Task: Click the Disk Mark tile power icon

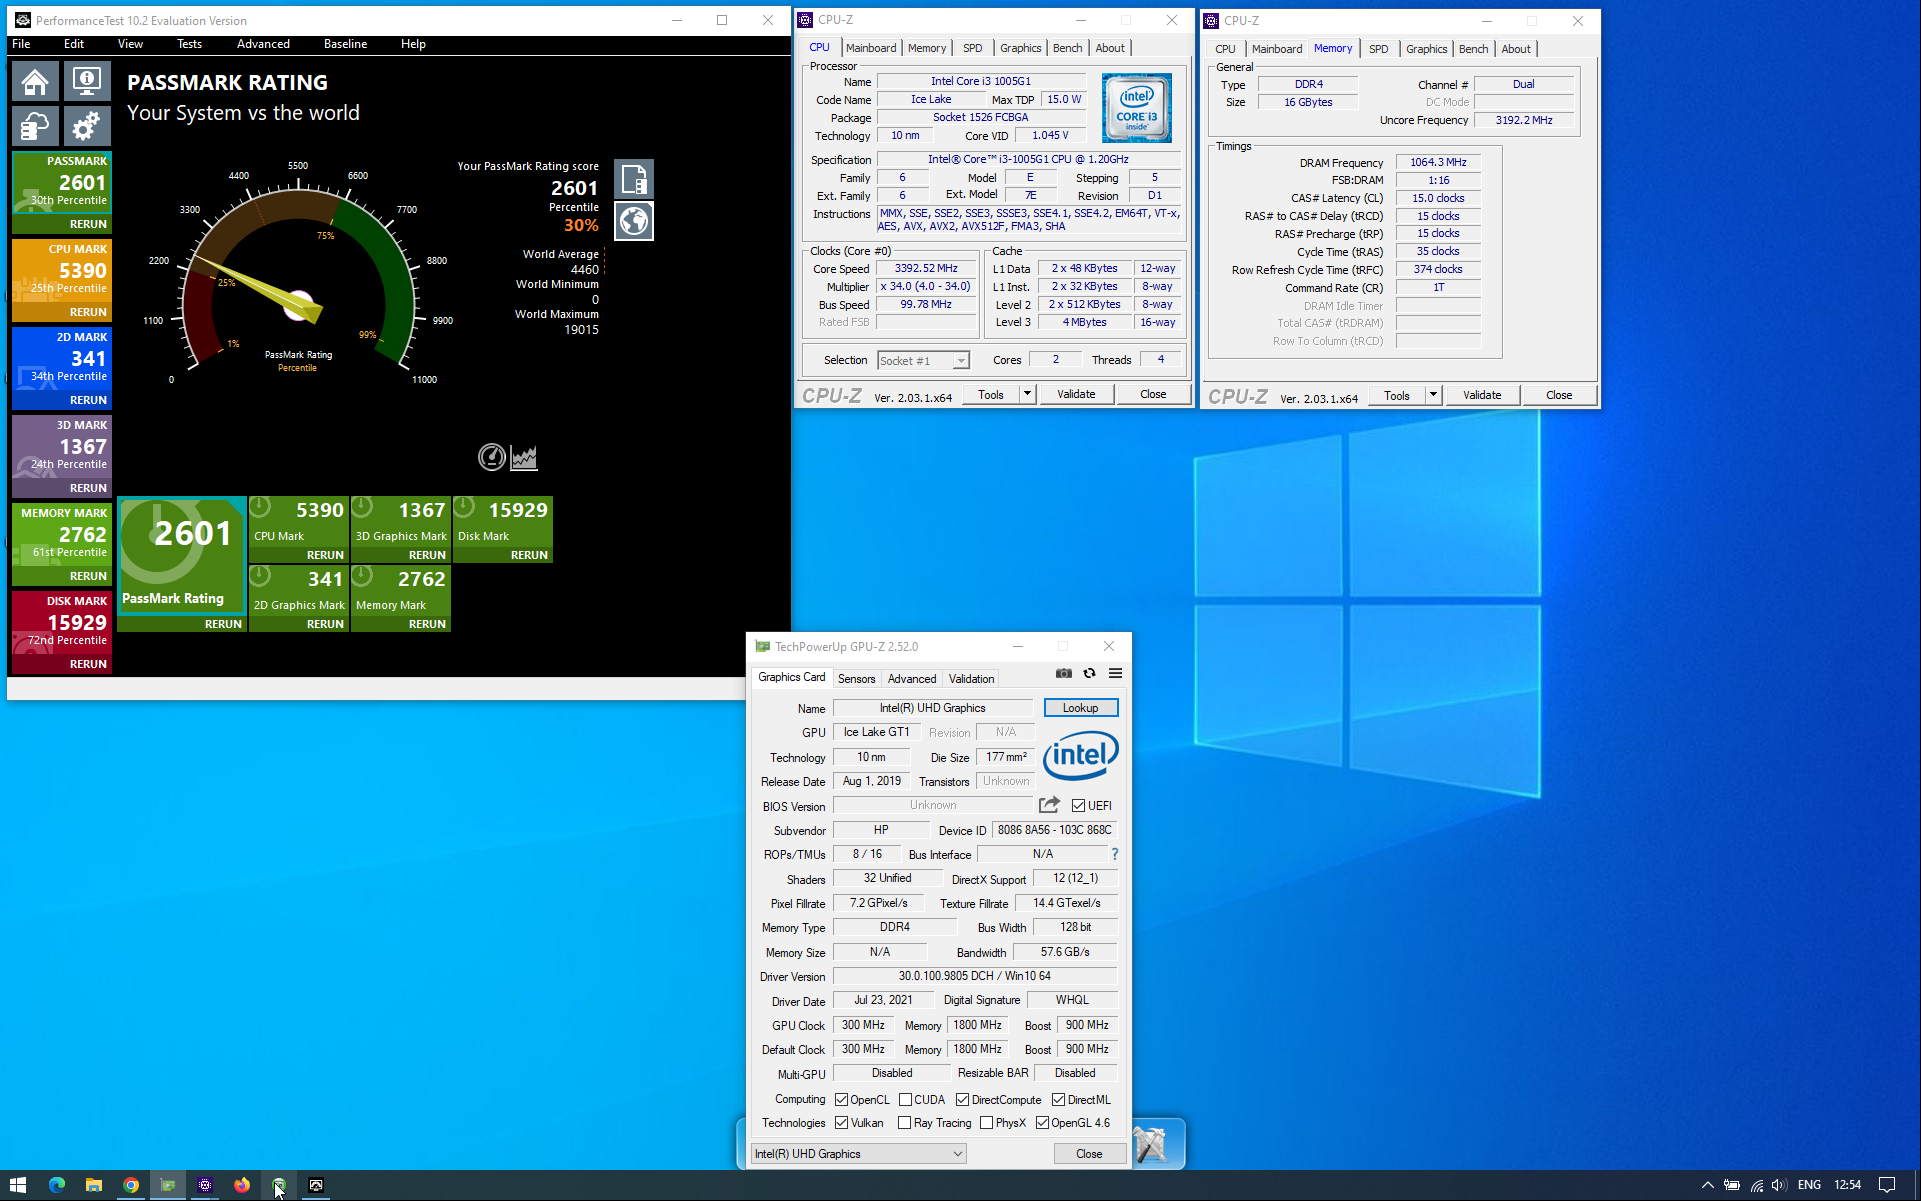Action: coord(464,508)
